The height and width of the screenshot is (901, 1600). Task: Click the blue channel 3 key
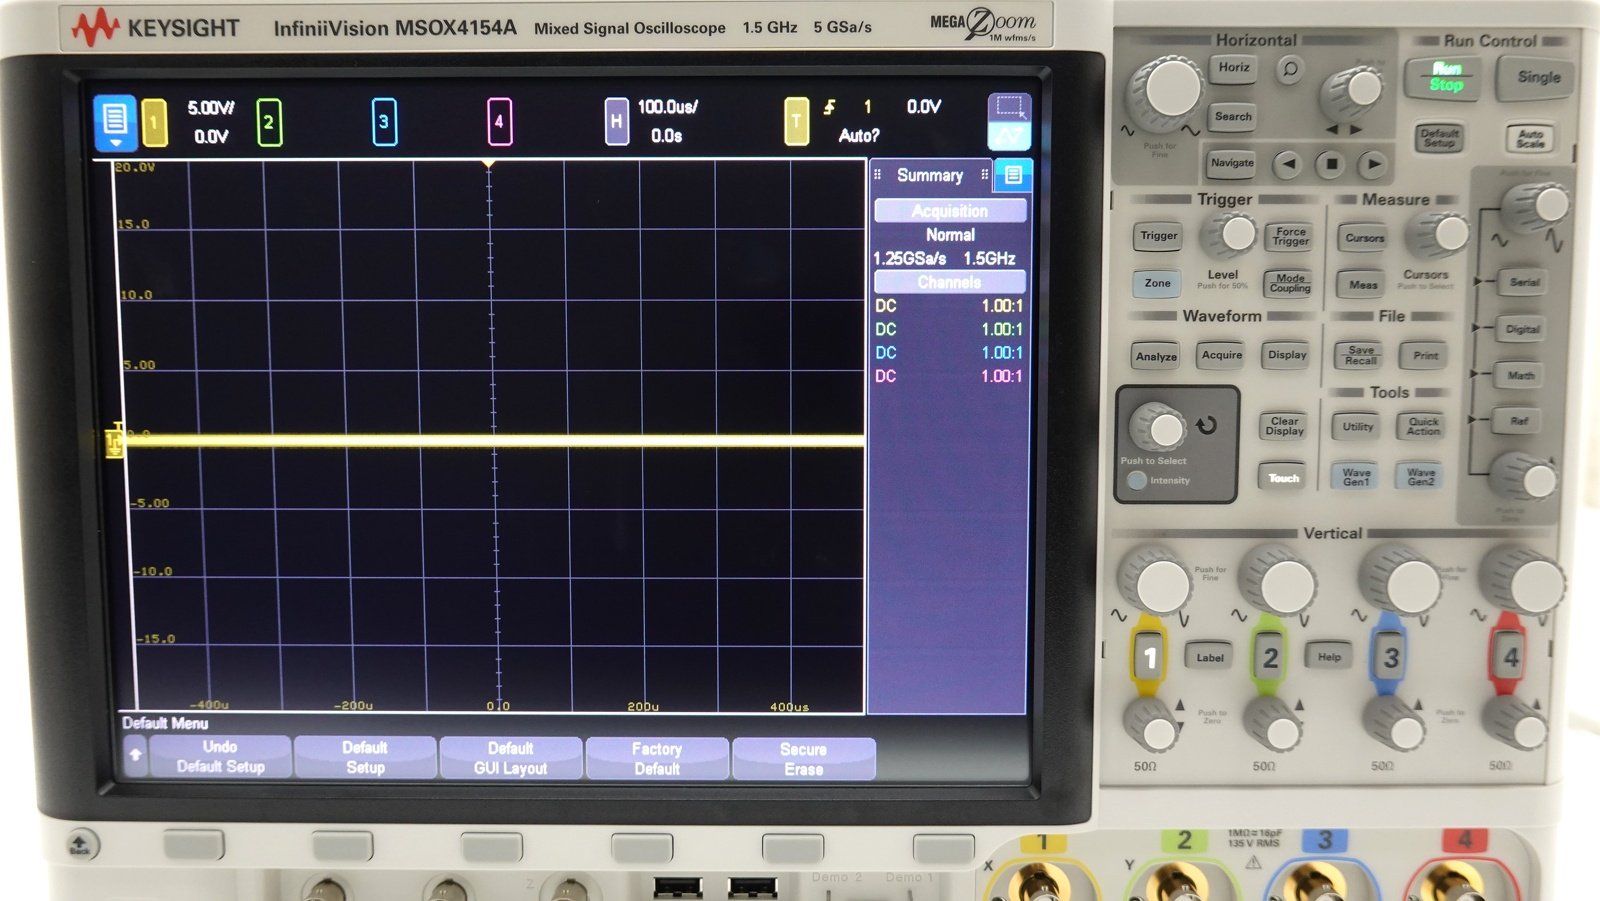point(1390,657)
